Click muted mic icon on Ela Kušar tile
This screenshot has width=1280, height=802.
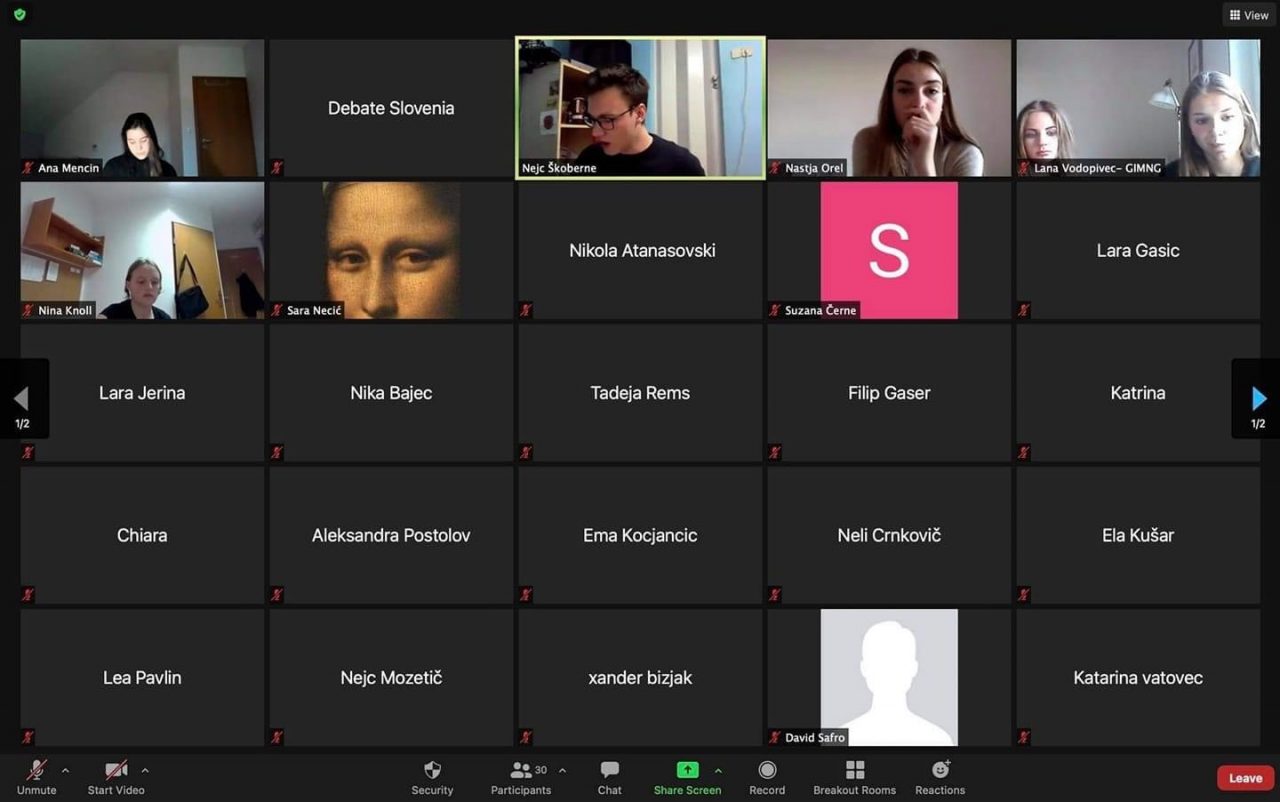tap(1024, 595)
